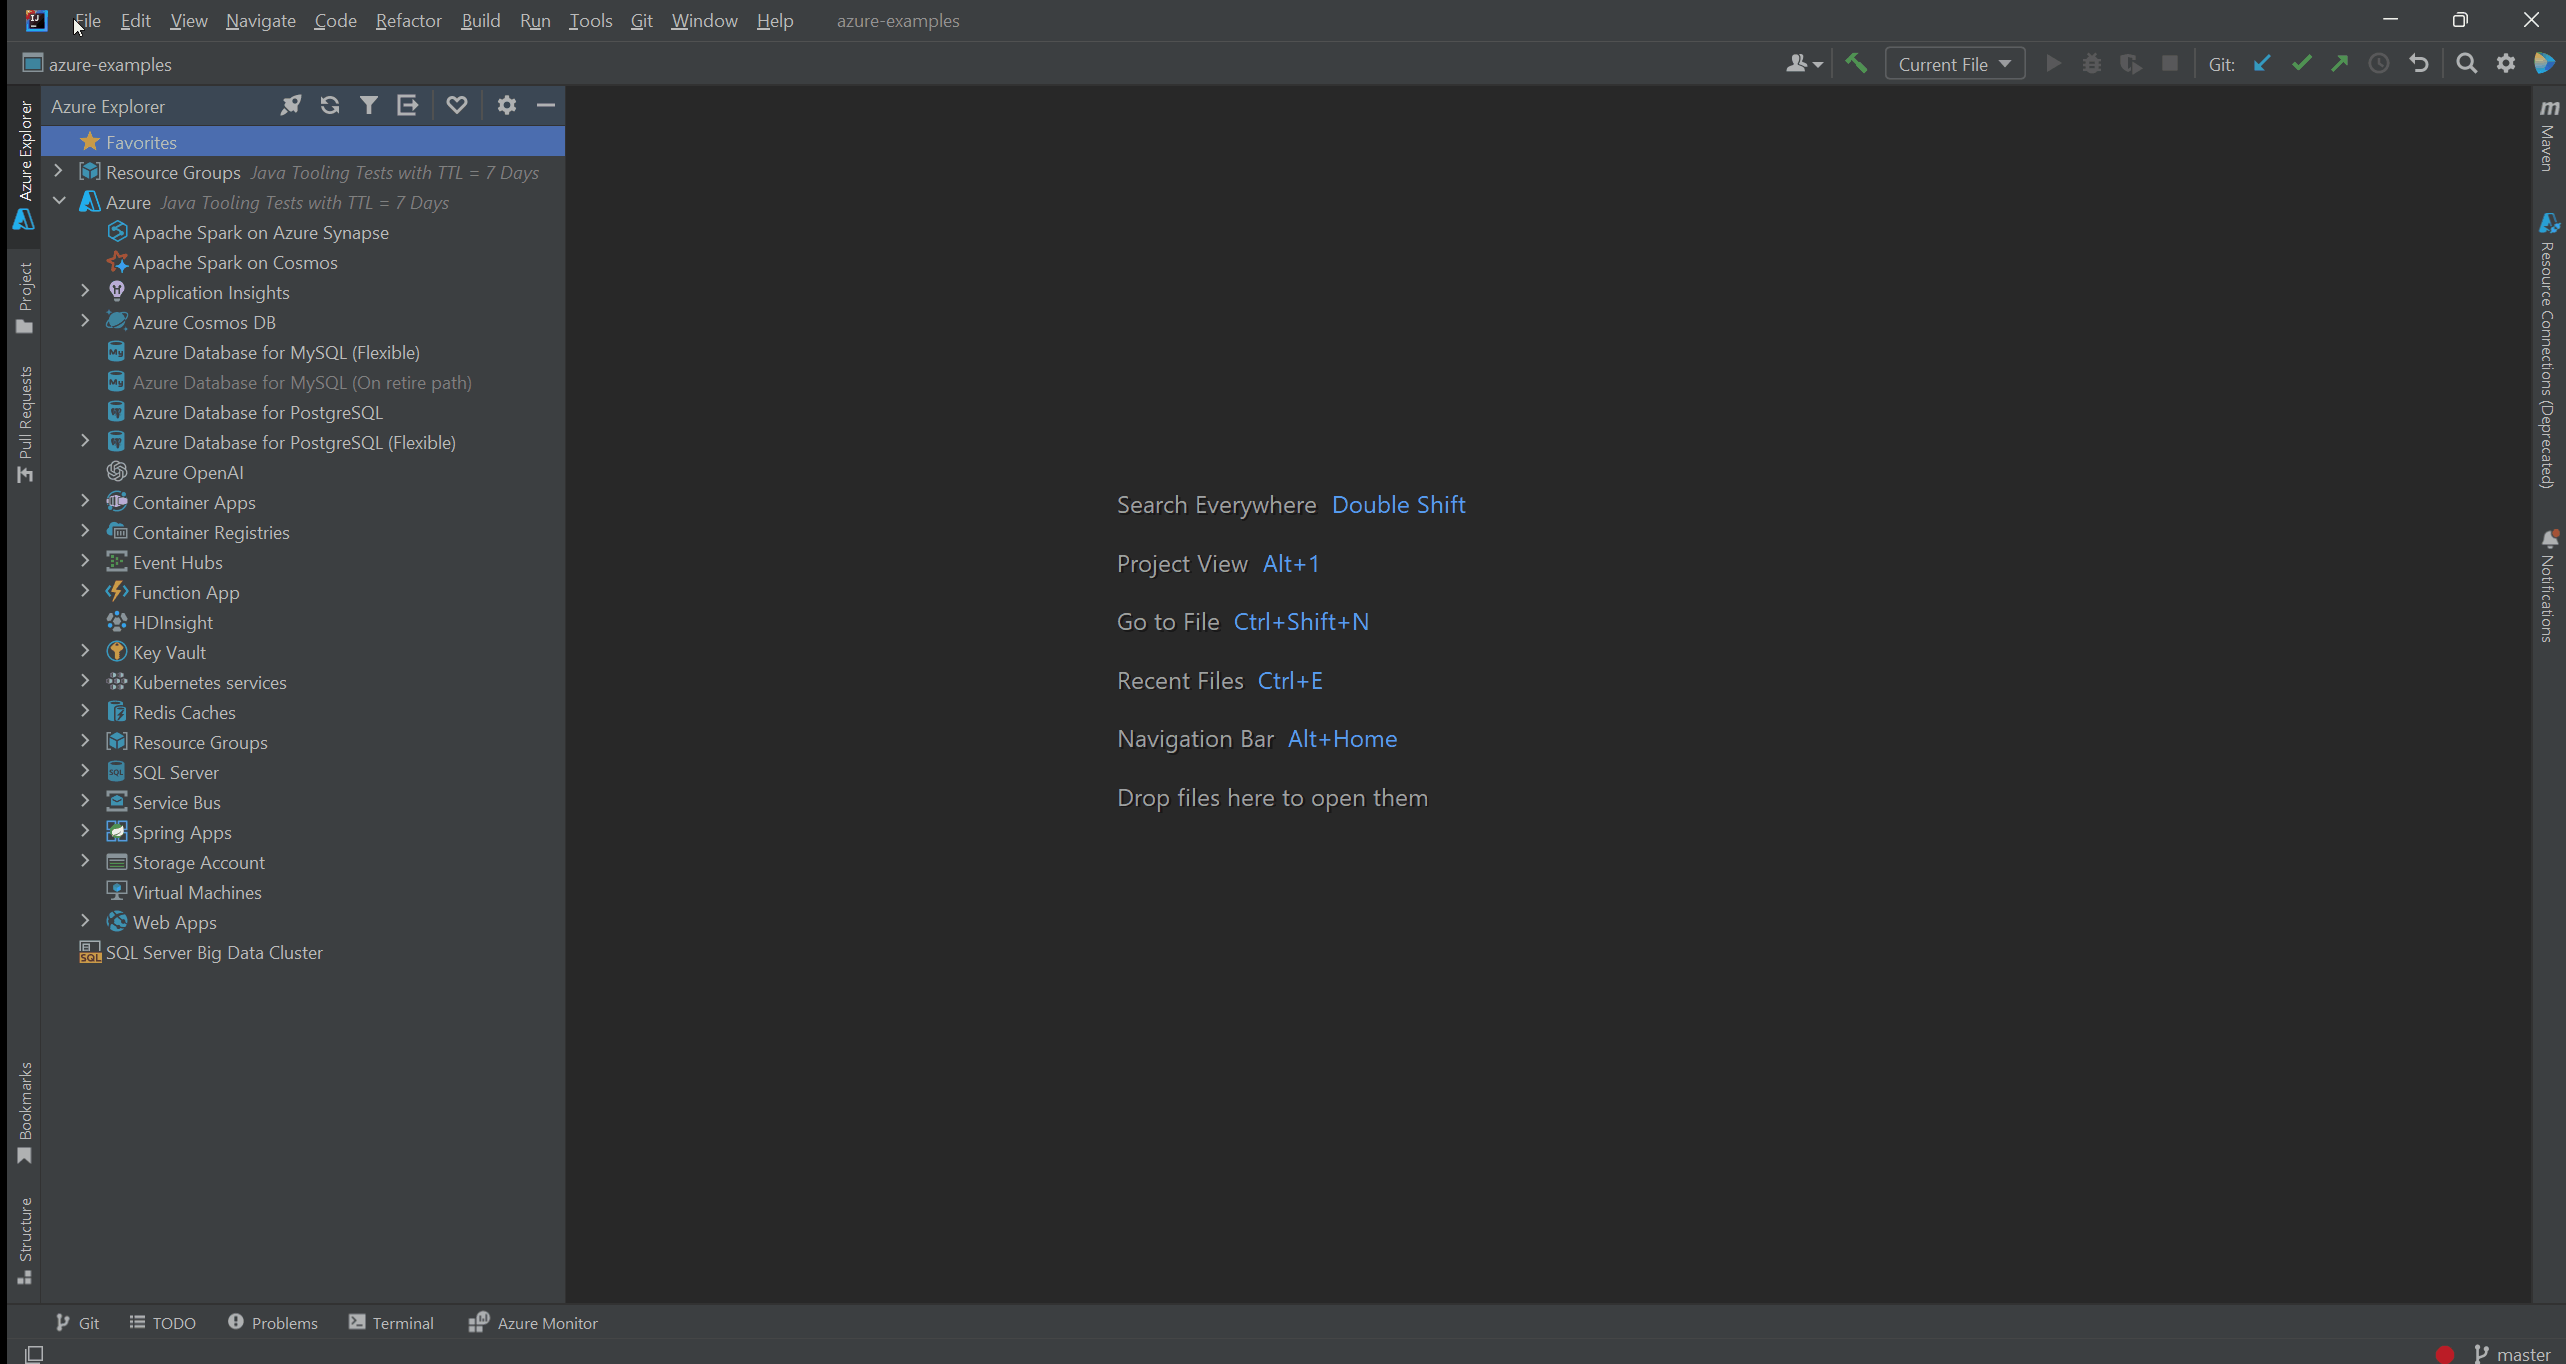Click the green hammer Build icon
2566x1364 pixels.
[1856, 64]
